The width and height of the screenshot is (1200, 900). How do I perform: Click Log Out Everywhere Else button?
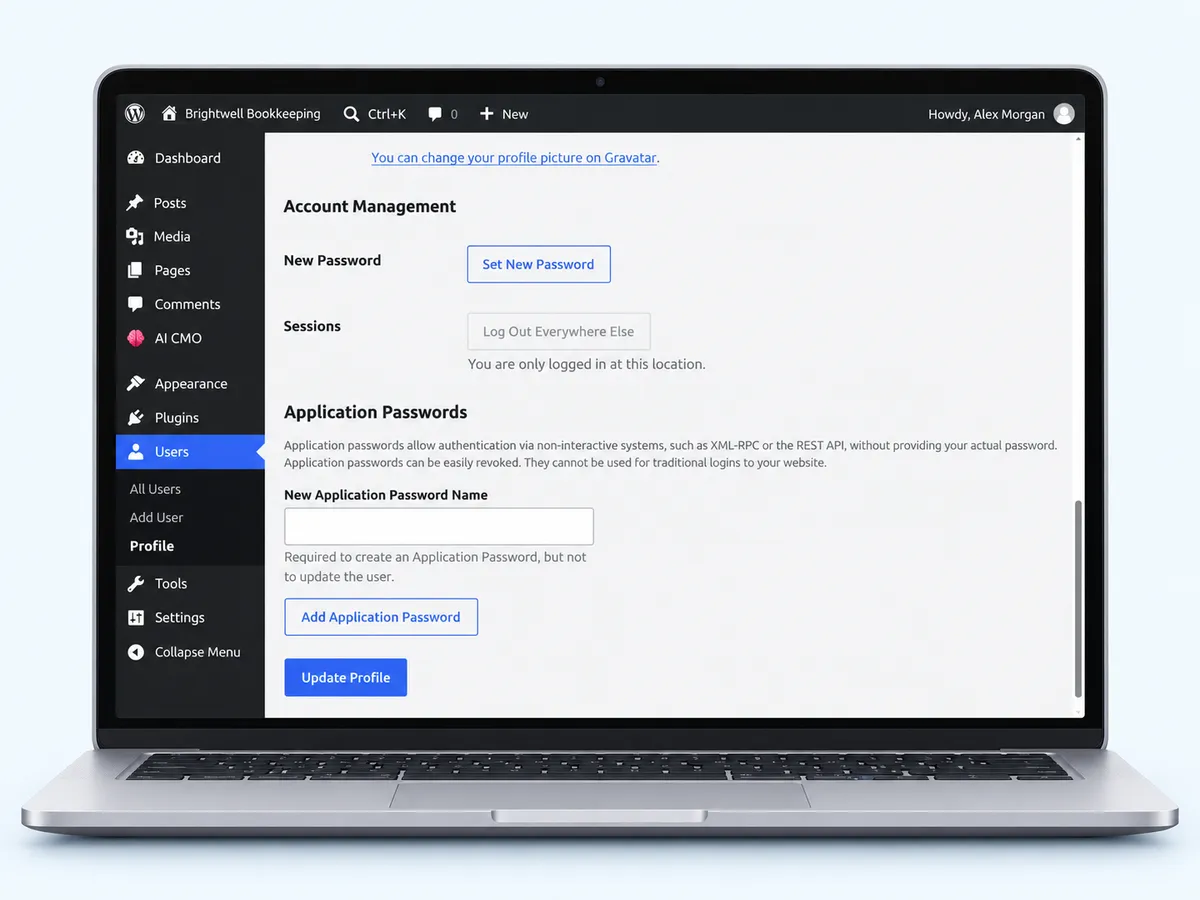559,331
